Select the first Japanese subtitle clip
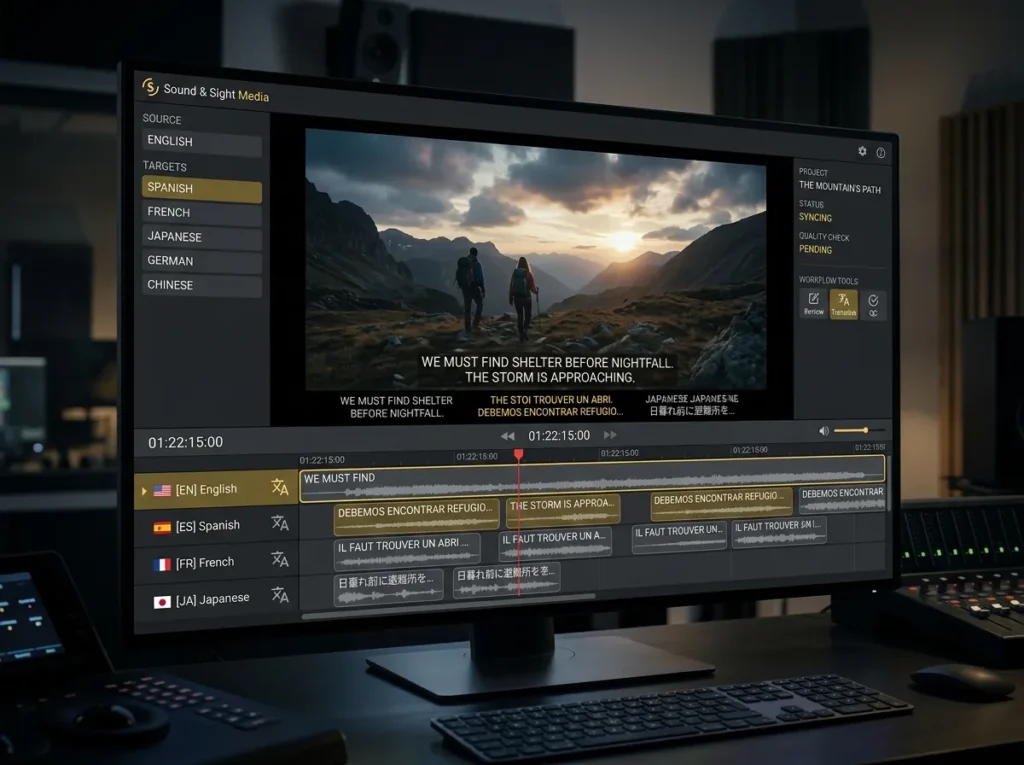1024x765 pixels. pyautogui.click(x=389, y=587)
